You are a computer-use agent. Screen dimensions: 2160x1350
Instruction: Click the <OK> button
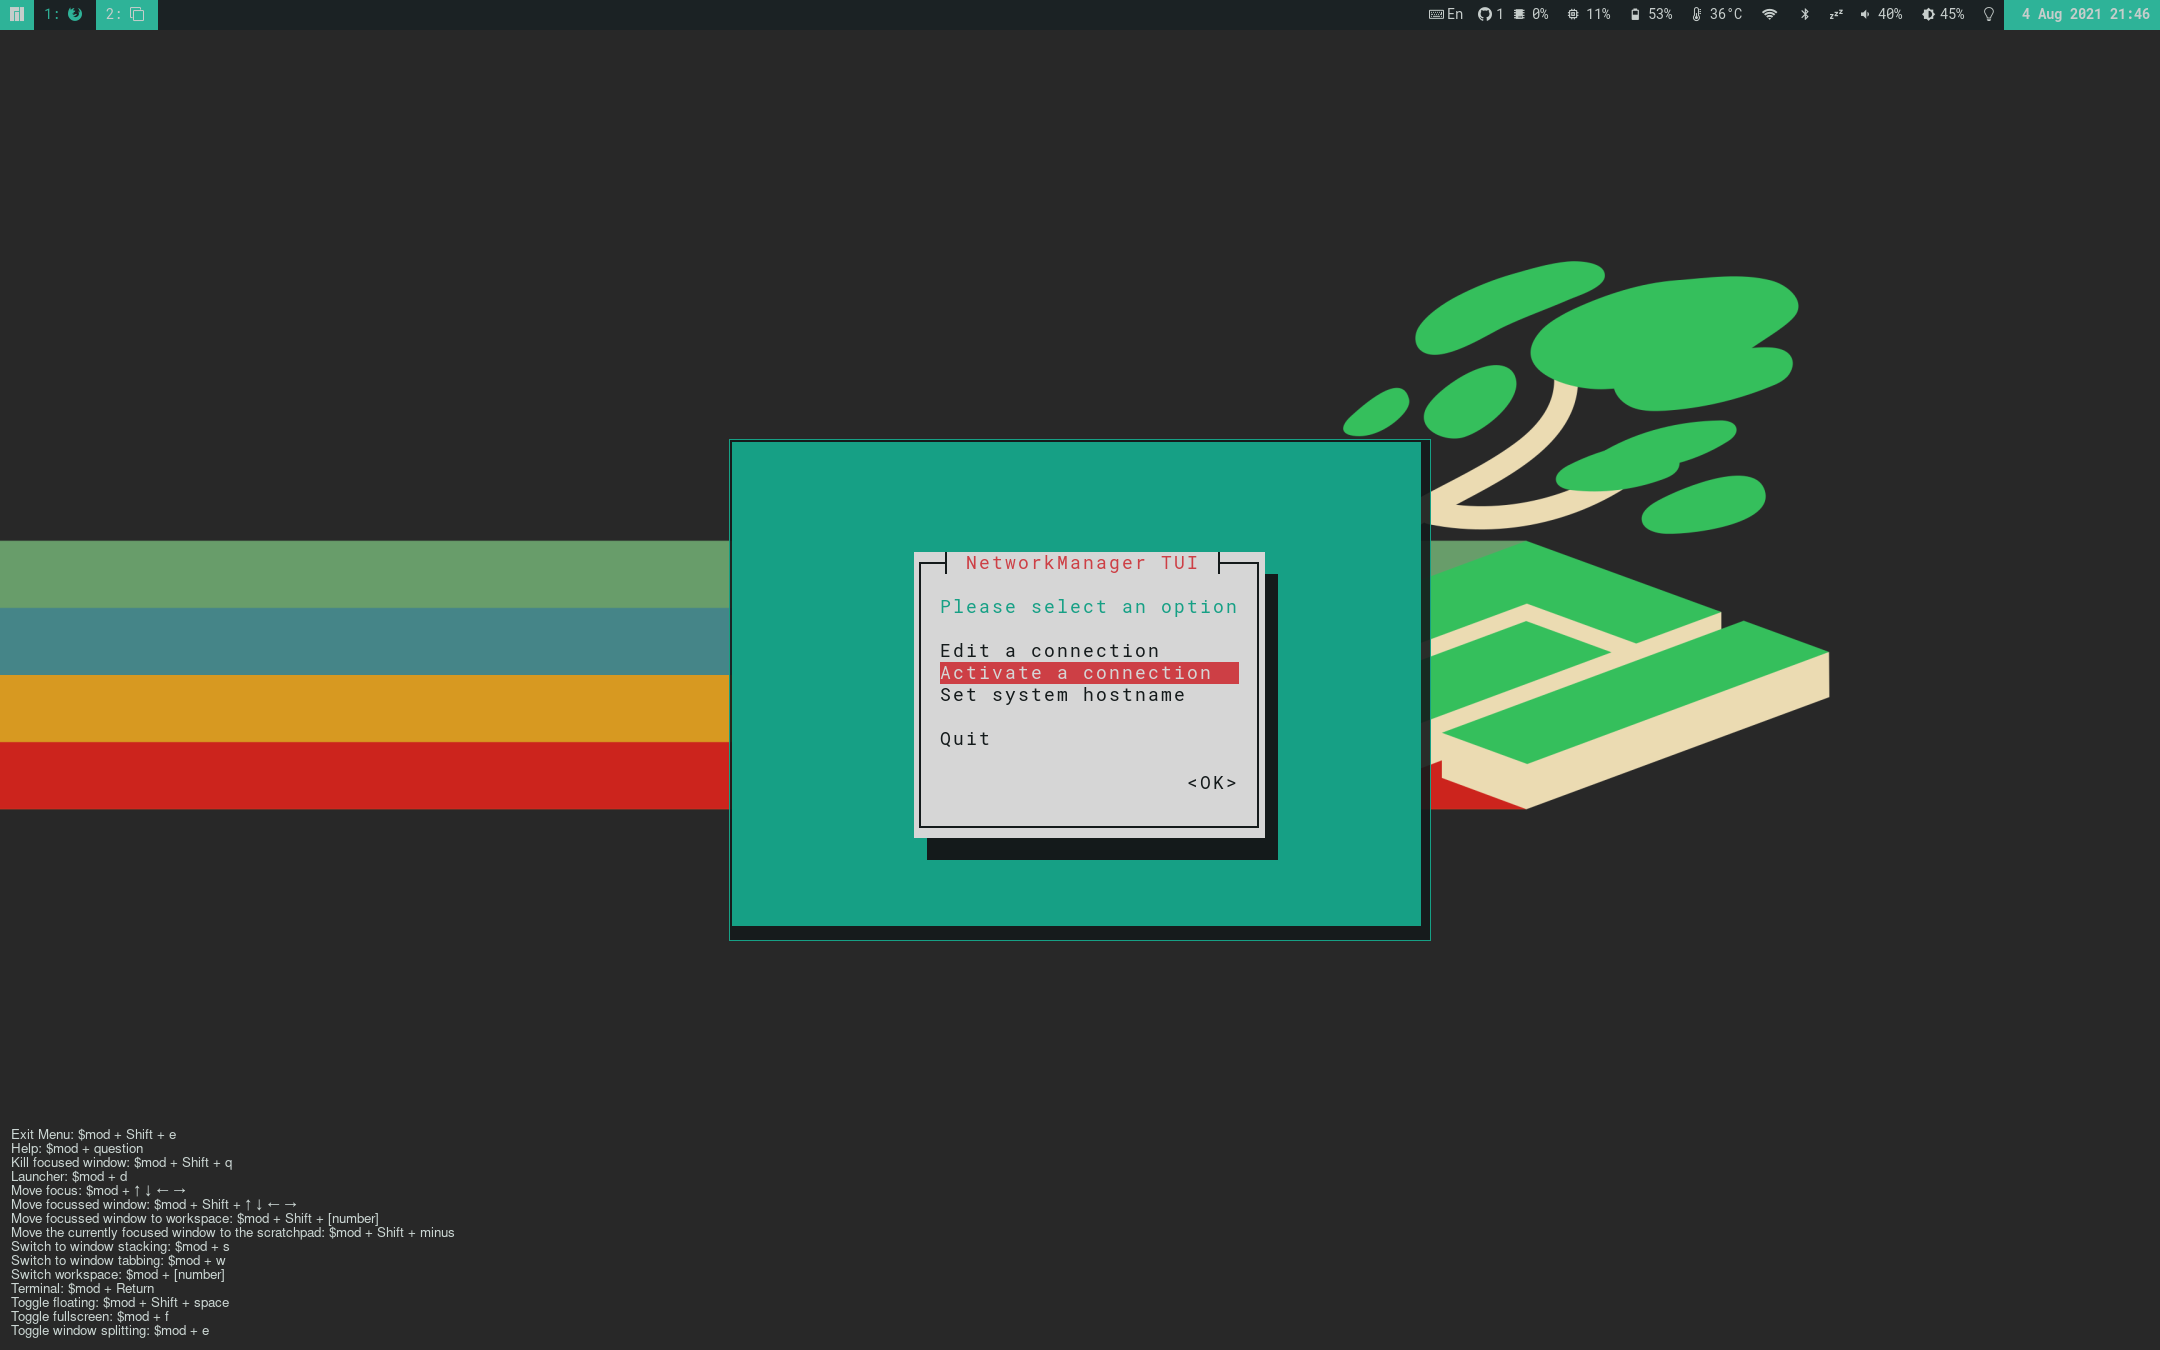[1212, 783]
